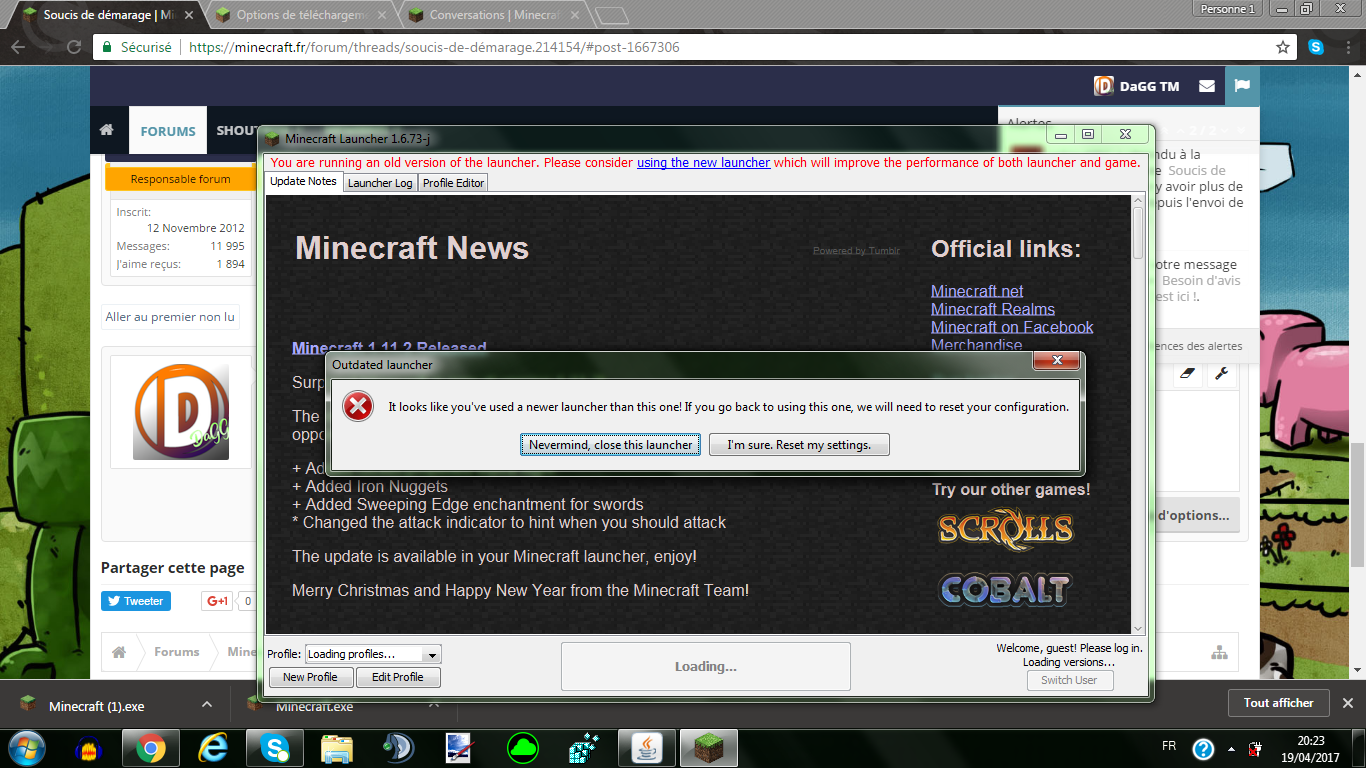Open the forum messages envelope icon
This screenshot has height=768, width=1366.
1207,86
